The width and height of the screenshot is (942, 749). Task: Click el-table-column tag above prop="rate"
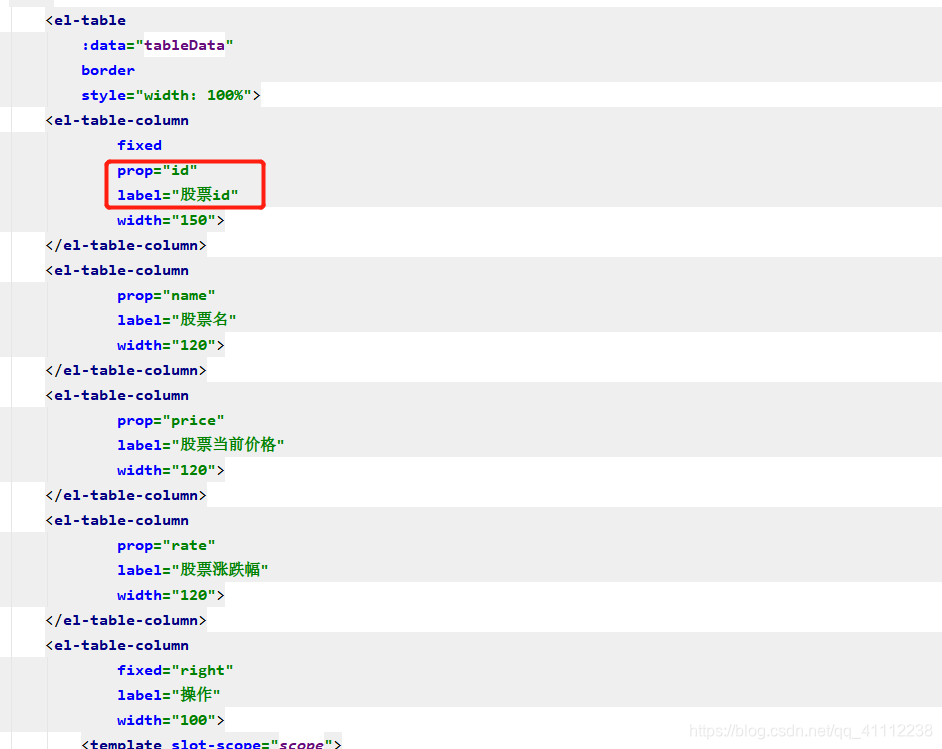coord(117,520)
